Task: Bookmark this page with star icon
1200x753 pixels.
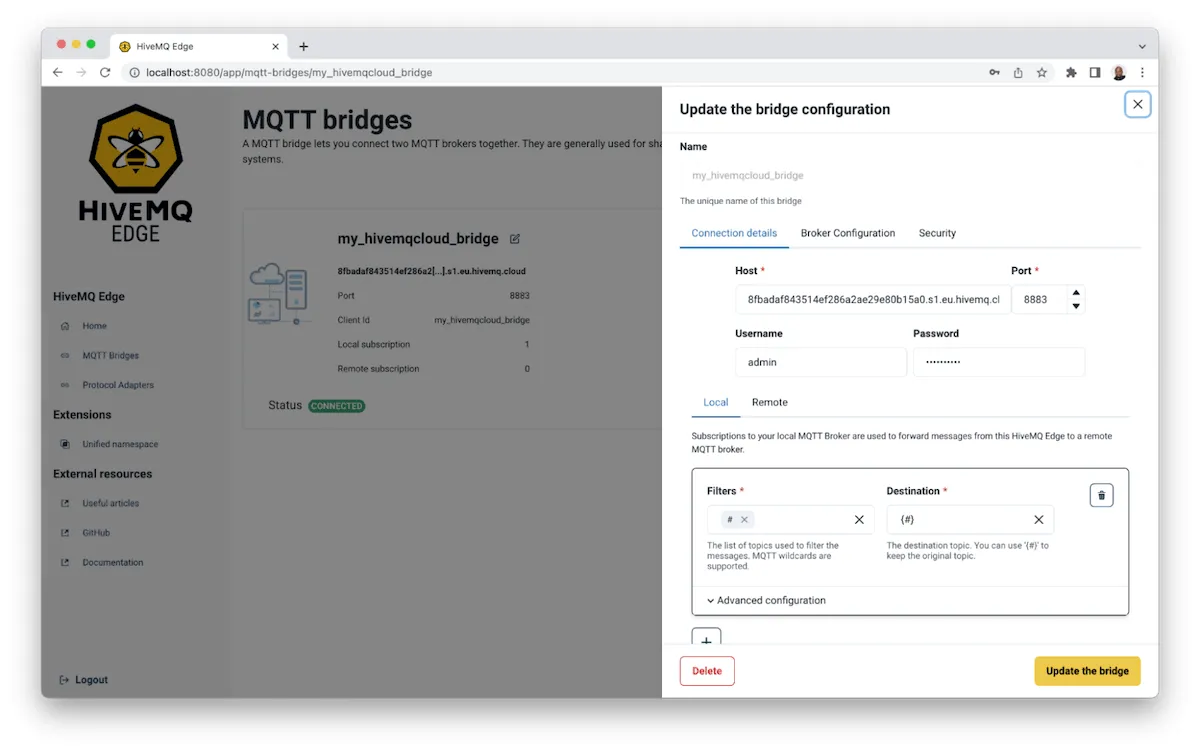Action: pyautogui.click(x=1042, y=72)
